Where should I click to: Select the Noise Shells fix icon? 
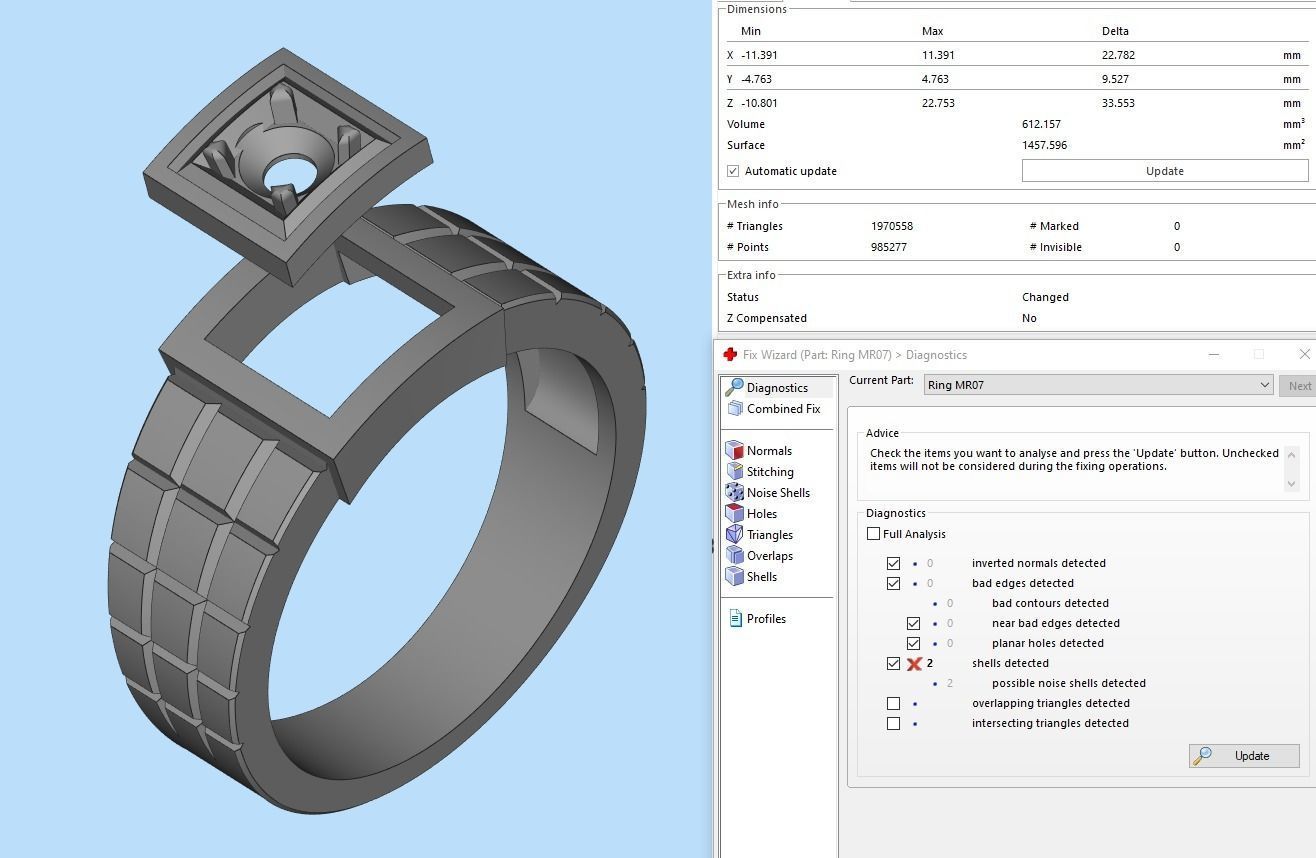point(734,492)
